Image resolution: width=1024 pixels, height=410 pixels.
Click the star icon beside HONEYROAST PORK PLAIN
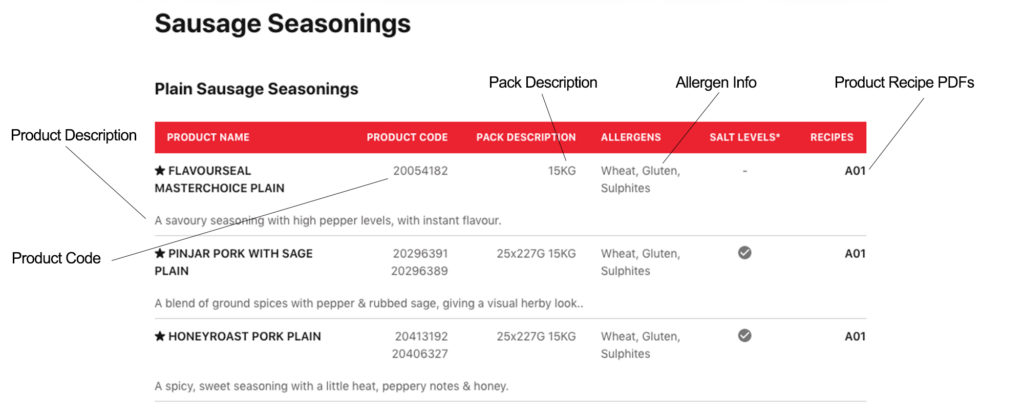pyautogui.click(x=160, y=337)
